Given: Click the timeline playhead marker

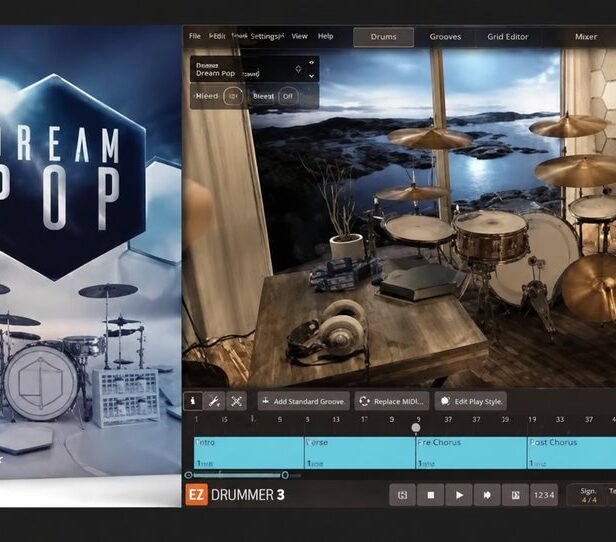Looking at the screenshot, I should point(416,427).
